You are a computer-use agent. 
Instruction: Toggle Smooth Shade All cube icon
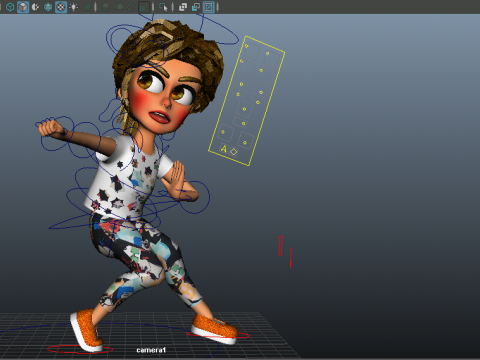[x=23, y=7]
